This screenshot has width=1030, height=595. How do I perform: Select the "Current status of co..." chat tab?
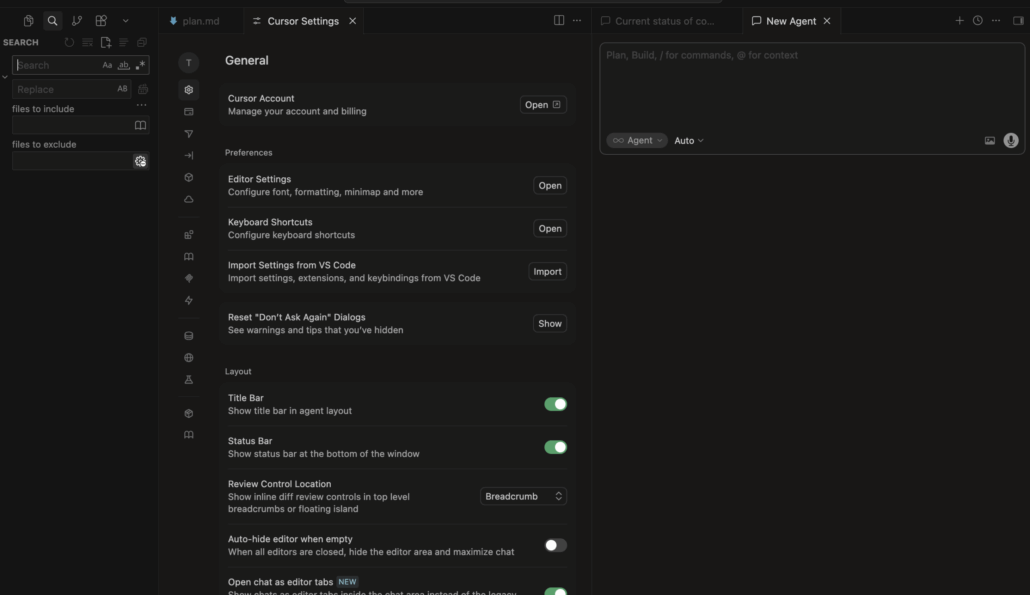pos(664,21)
